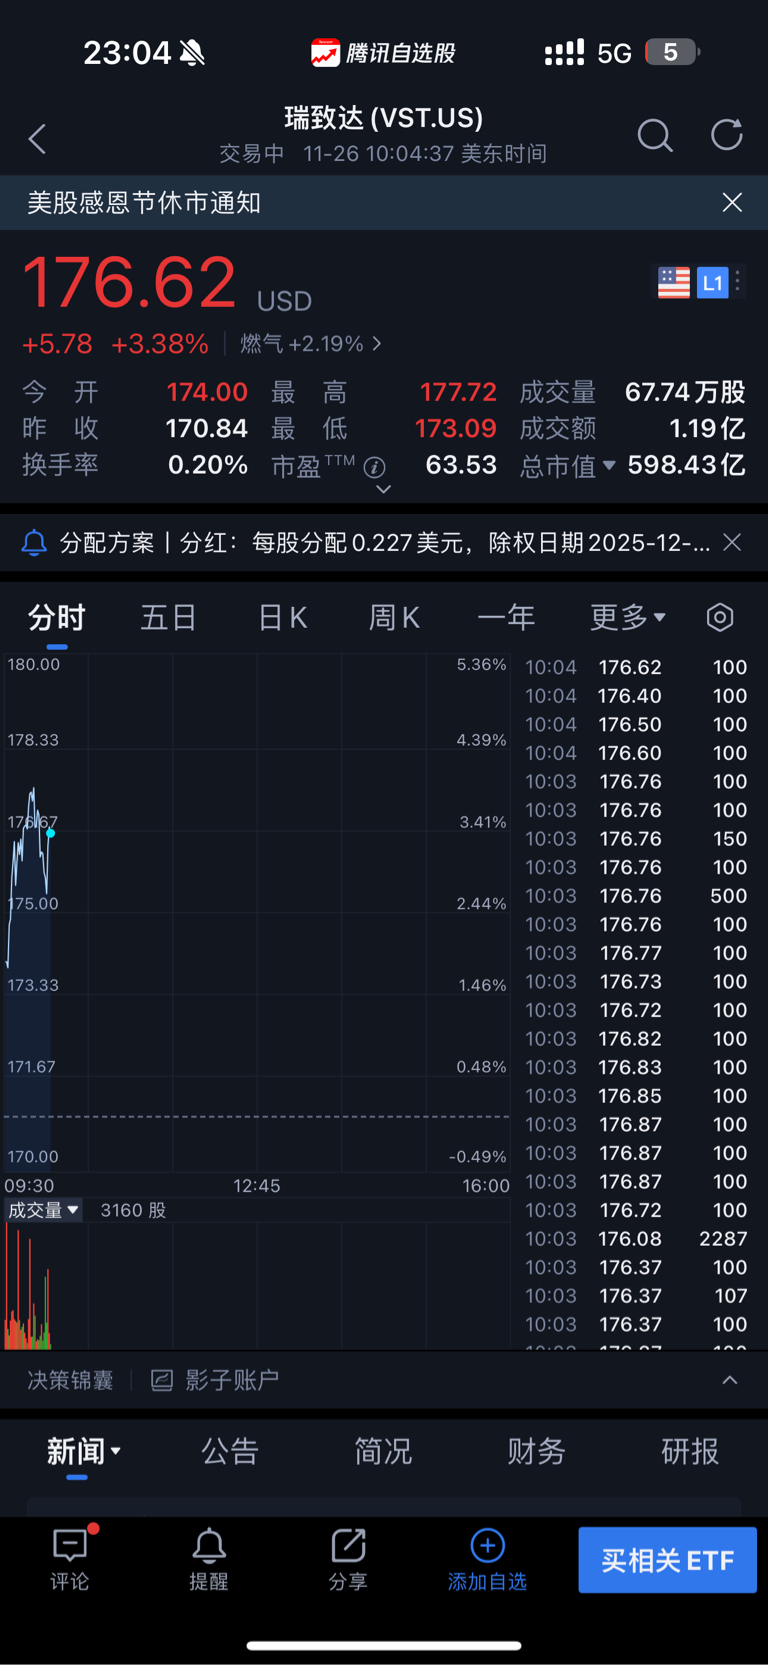
Task: Tap the 今开 174.00 value
Action: click(x=207, y=392)
